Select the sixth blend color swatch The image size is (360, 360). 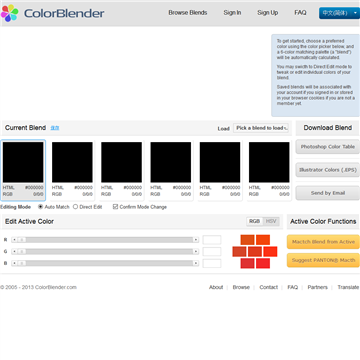(269, 162)
